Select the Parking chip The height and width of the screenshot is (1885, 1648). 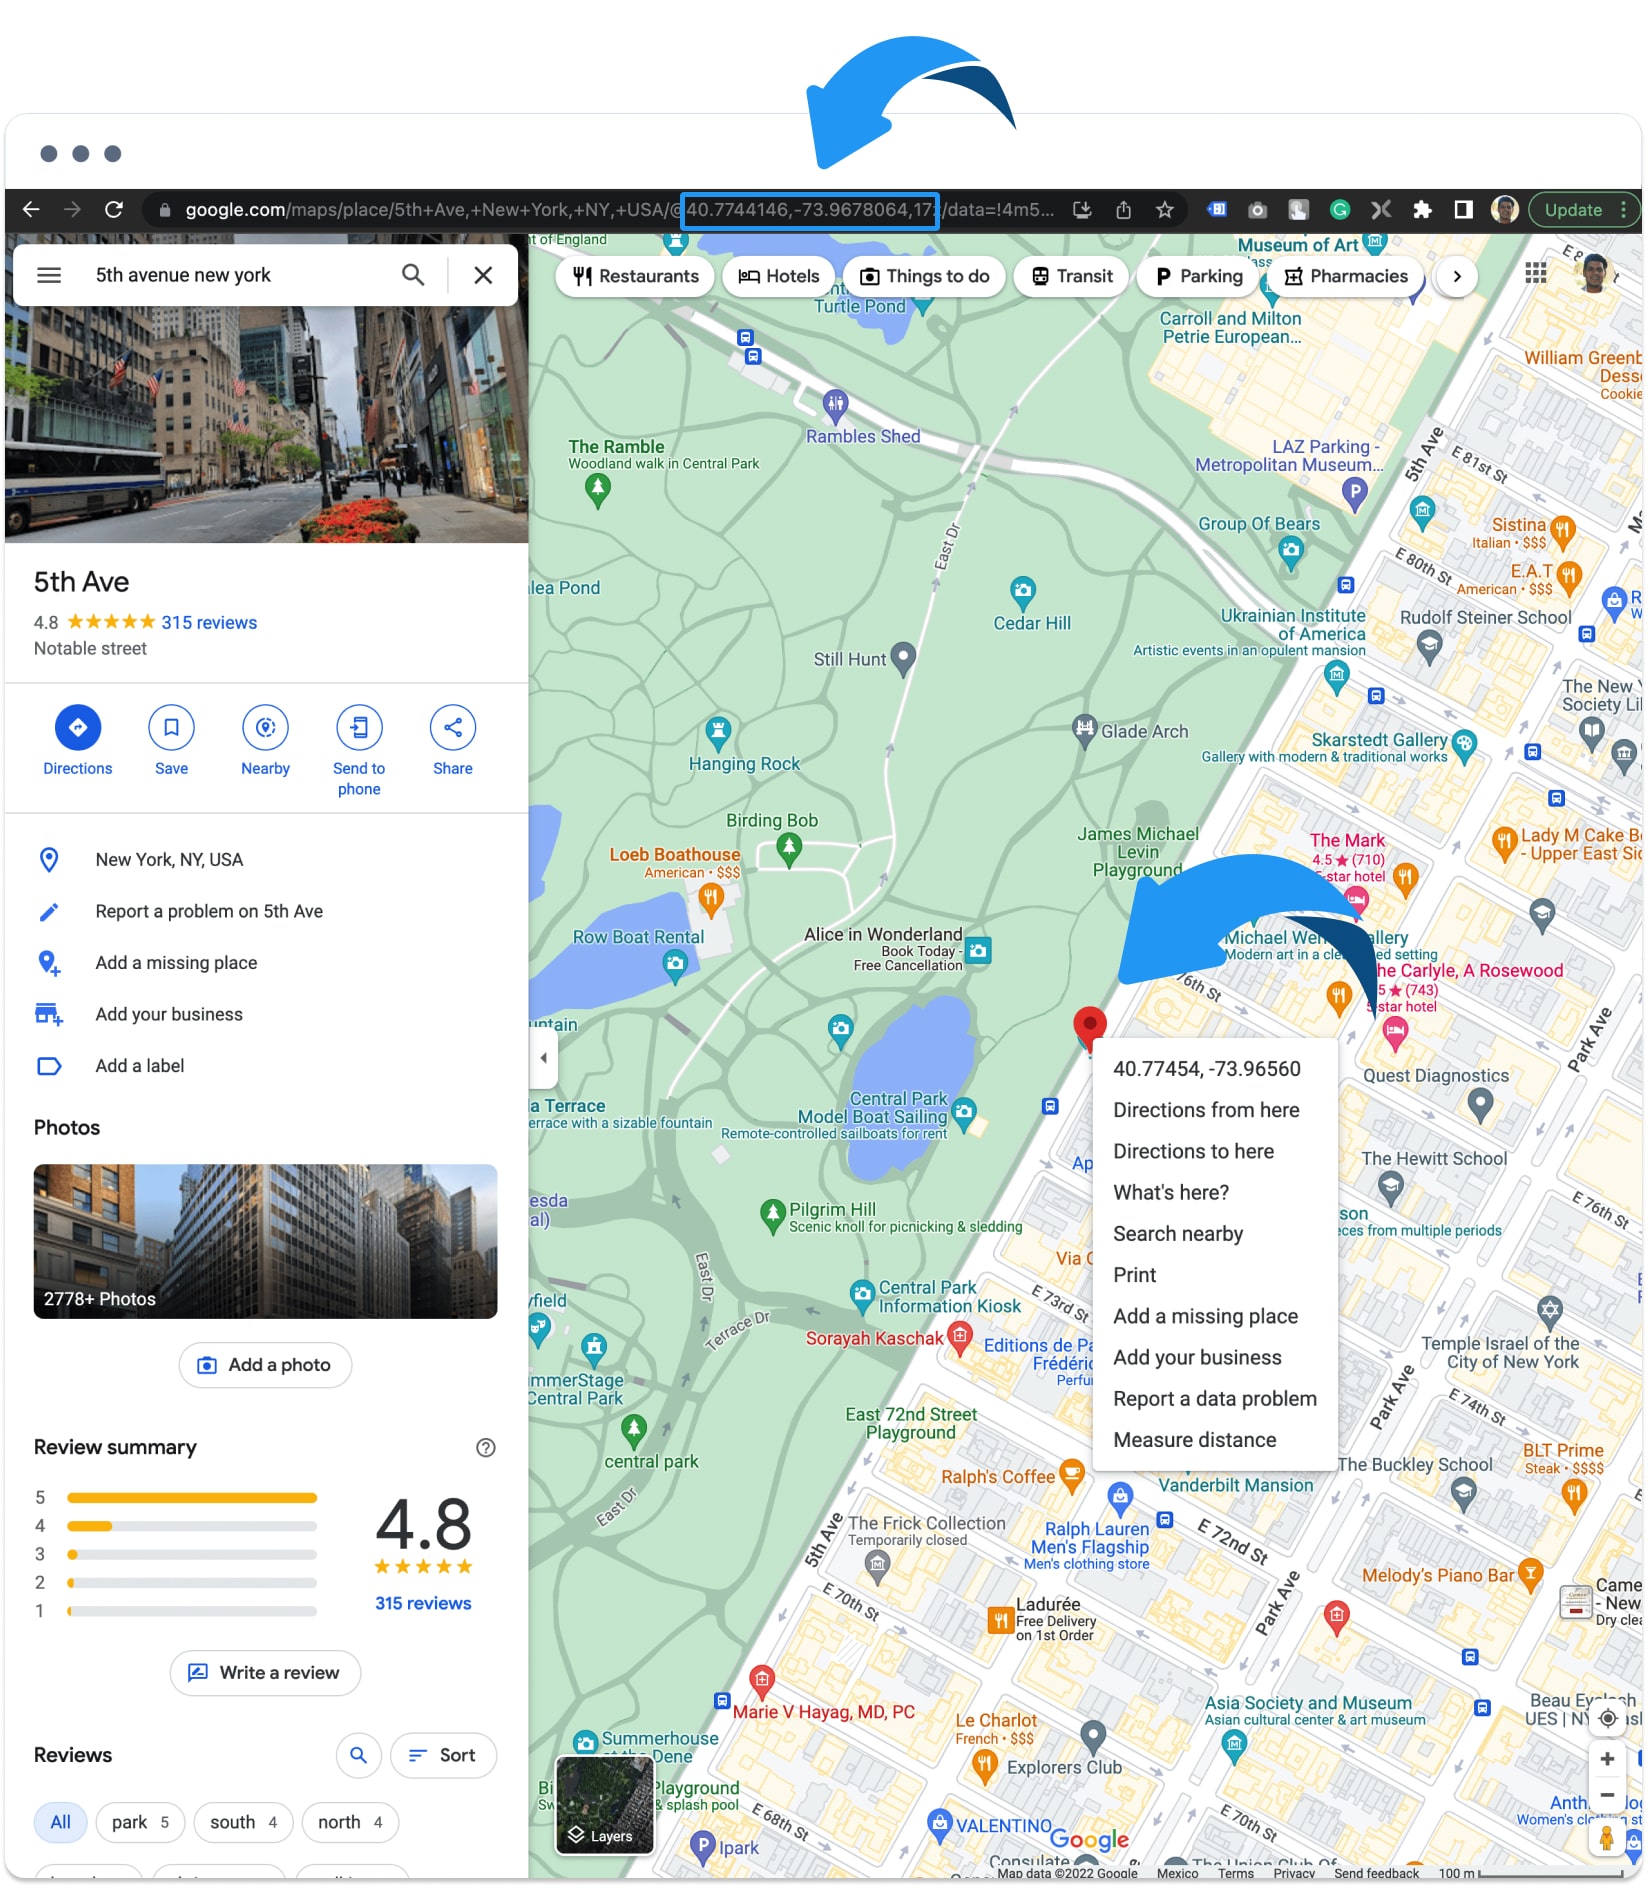coord(1198,276)
